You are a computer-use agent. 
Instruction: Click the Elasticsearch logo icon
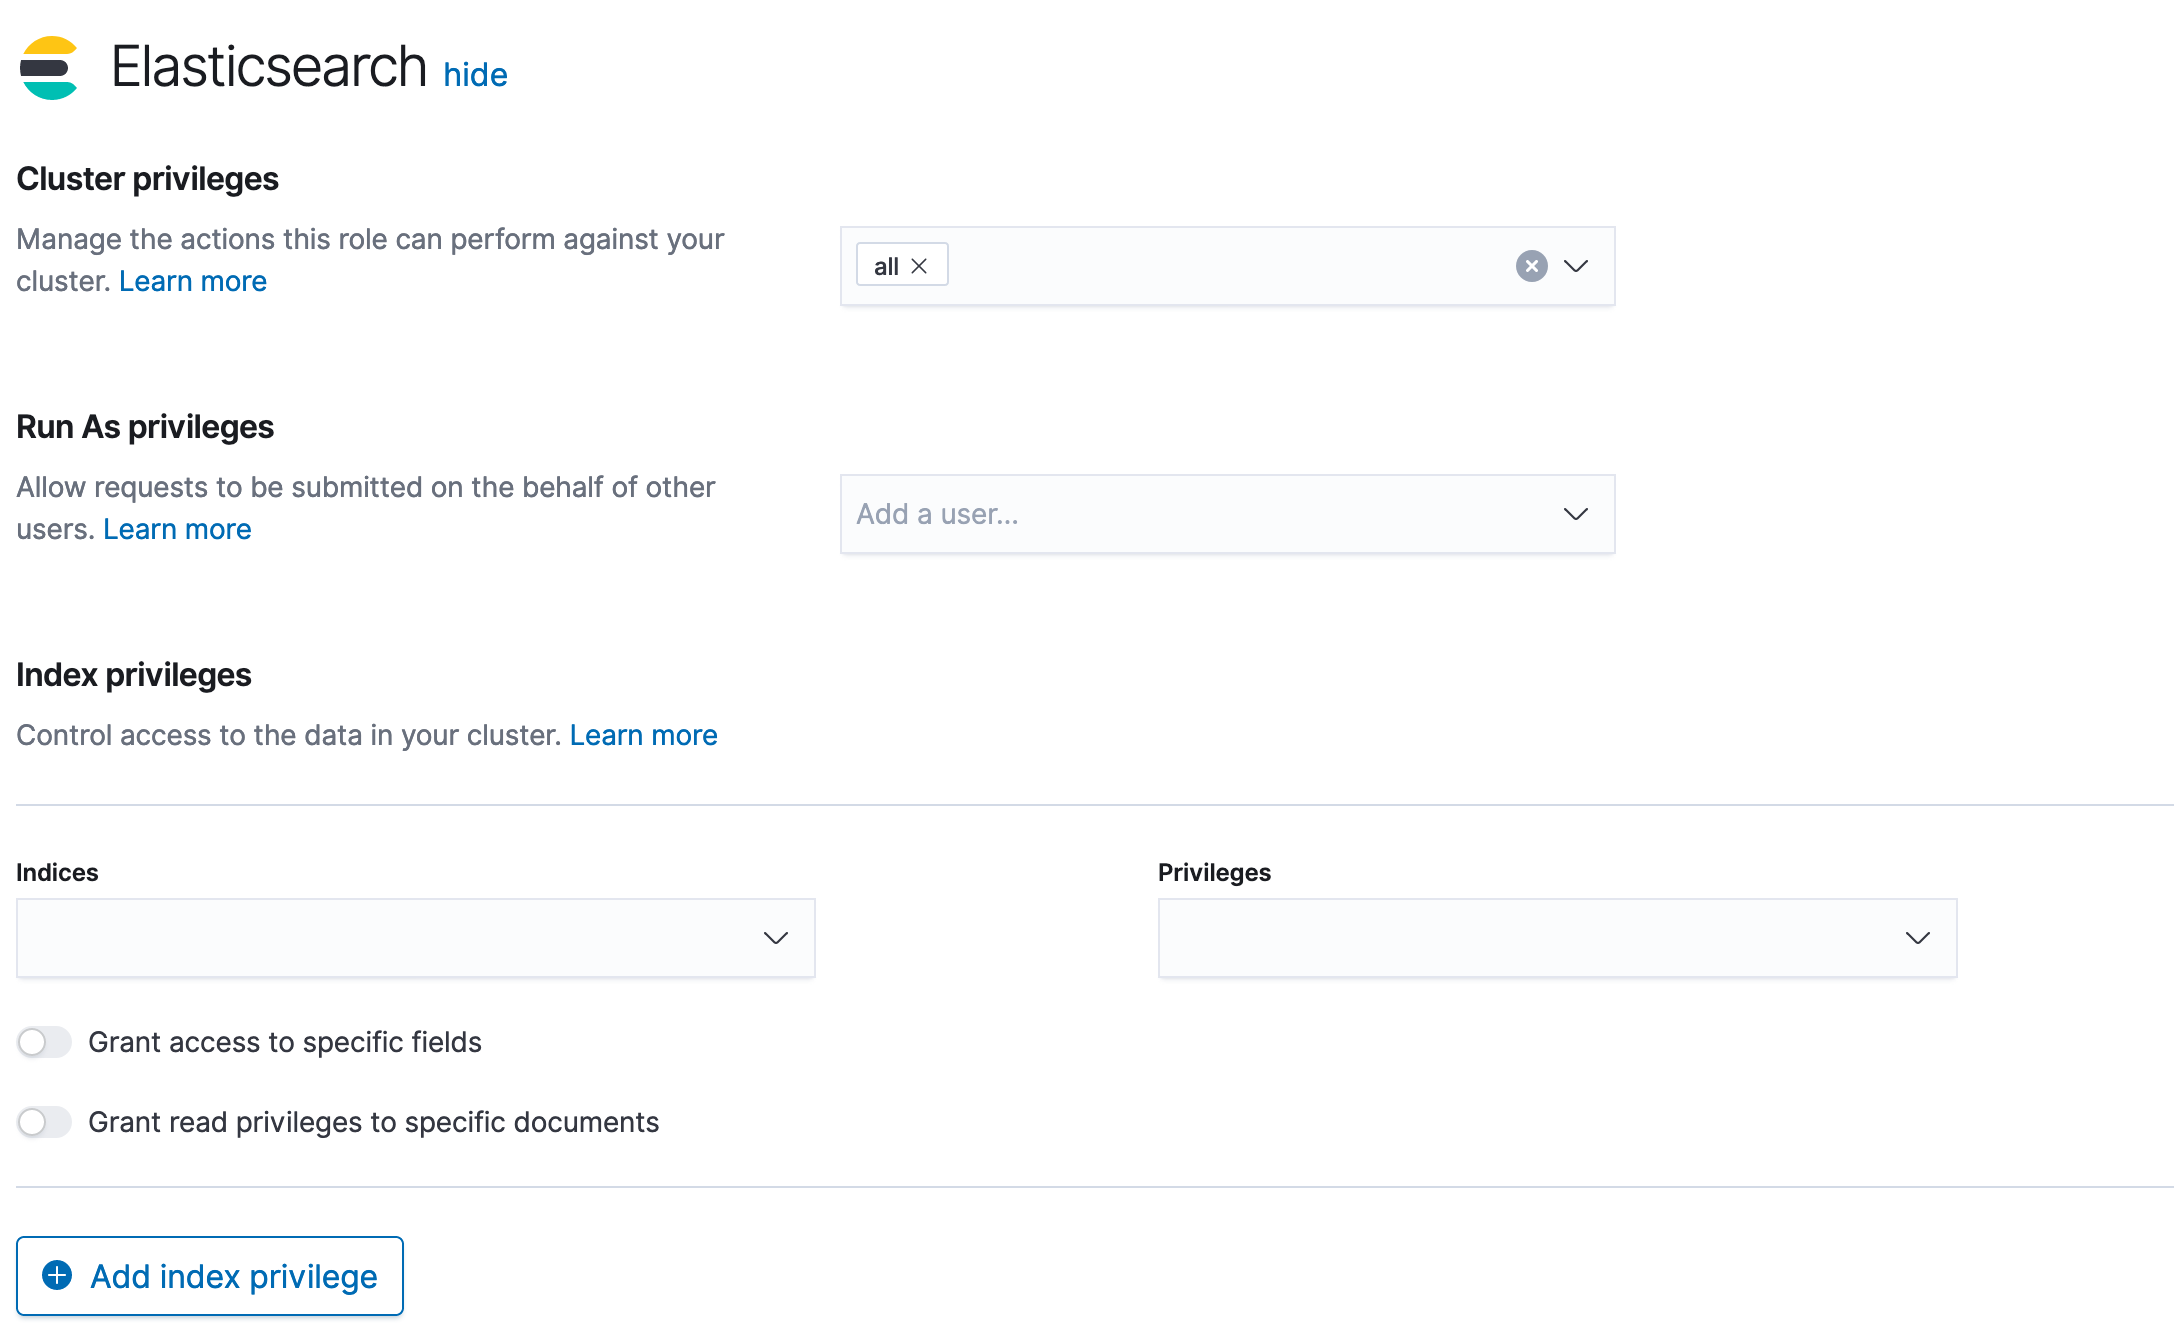(49, 68)
